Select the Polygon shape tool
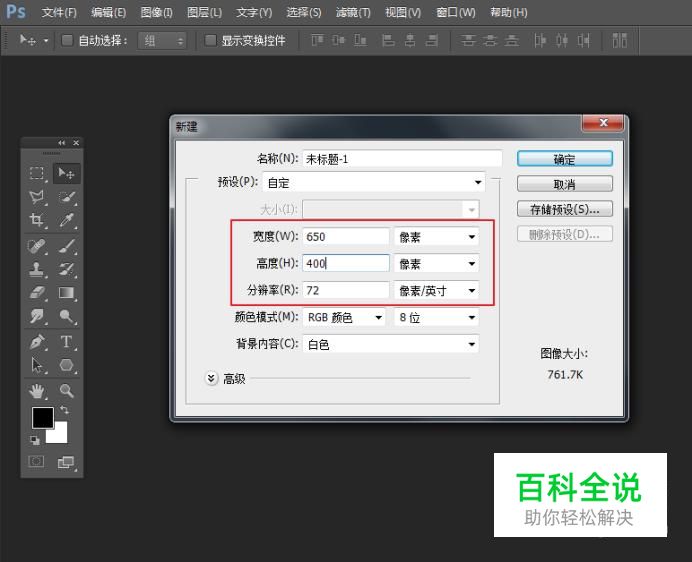692x562 pixels. pyautogui.click(x=66, y=365)
